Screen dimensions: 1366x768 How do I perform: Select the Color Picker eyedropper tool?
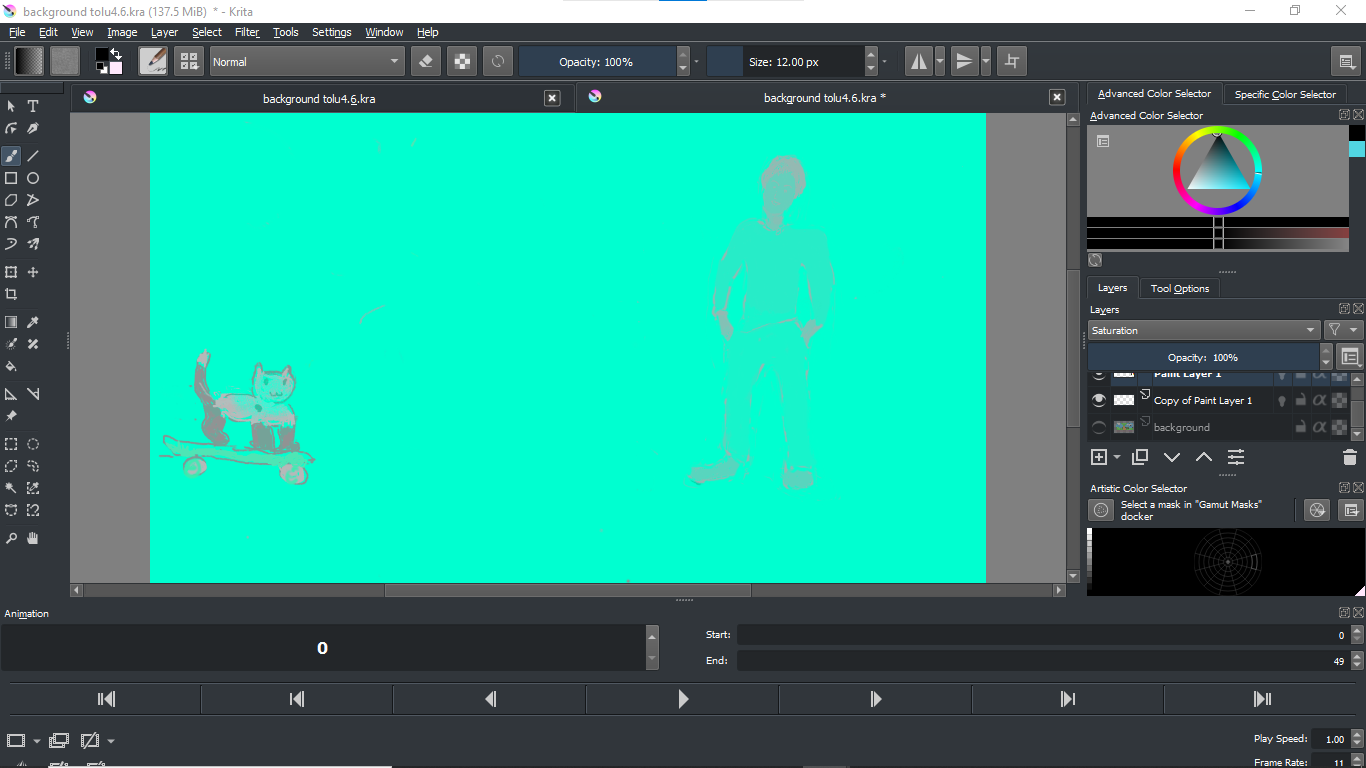point(33,322)
